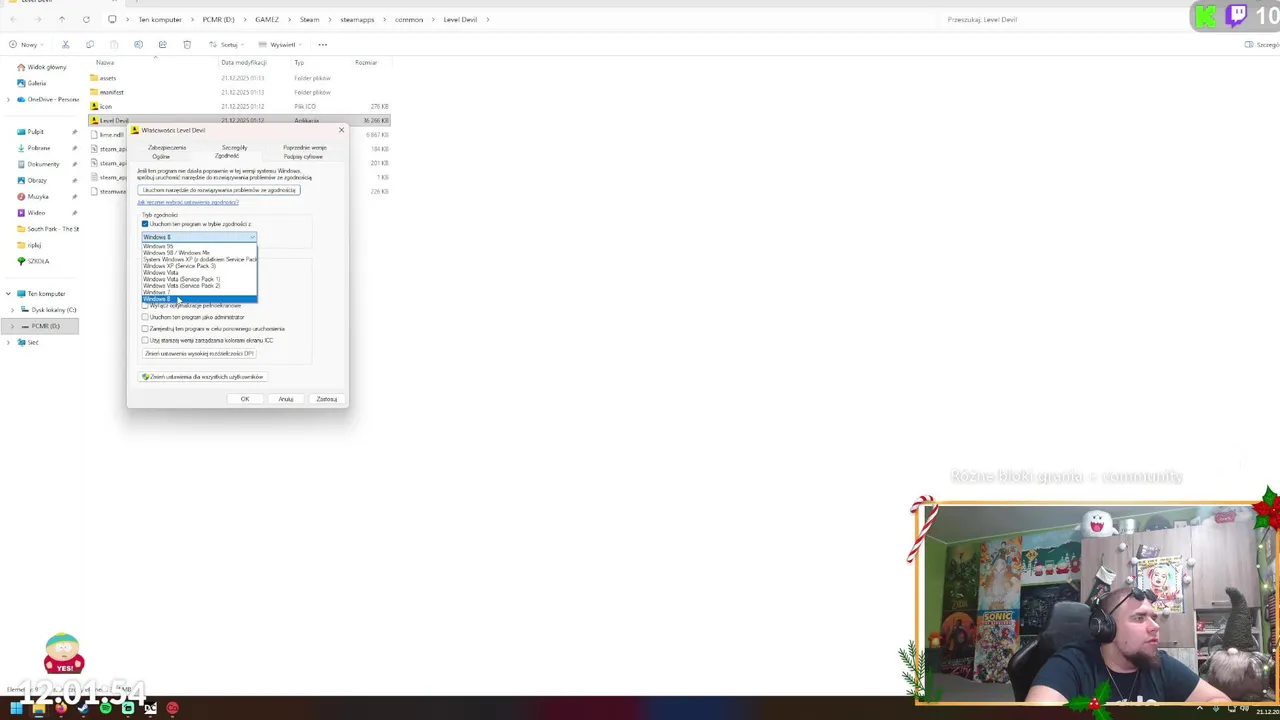This screenshot has width=1280, height=720.
Task: Open Wideo folder in sidebar
Action: click(x=36, y=212)
